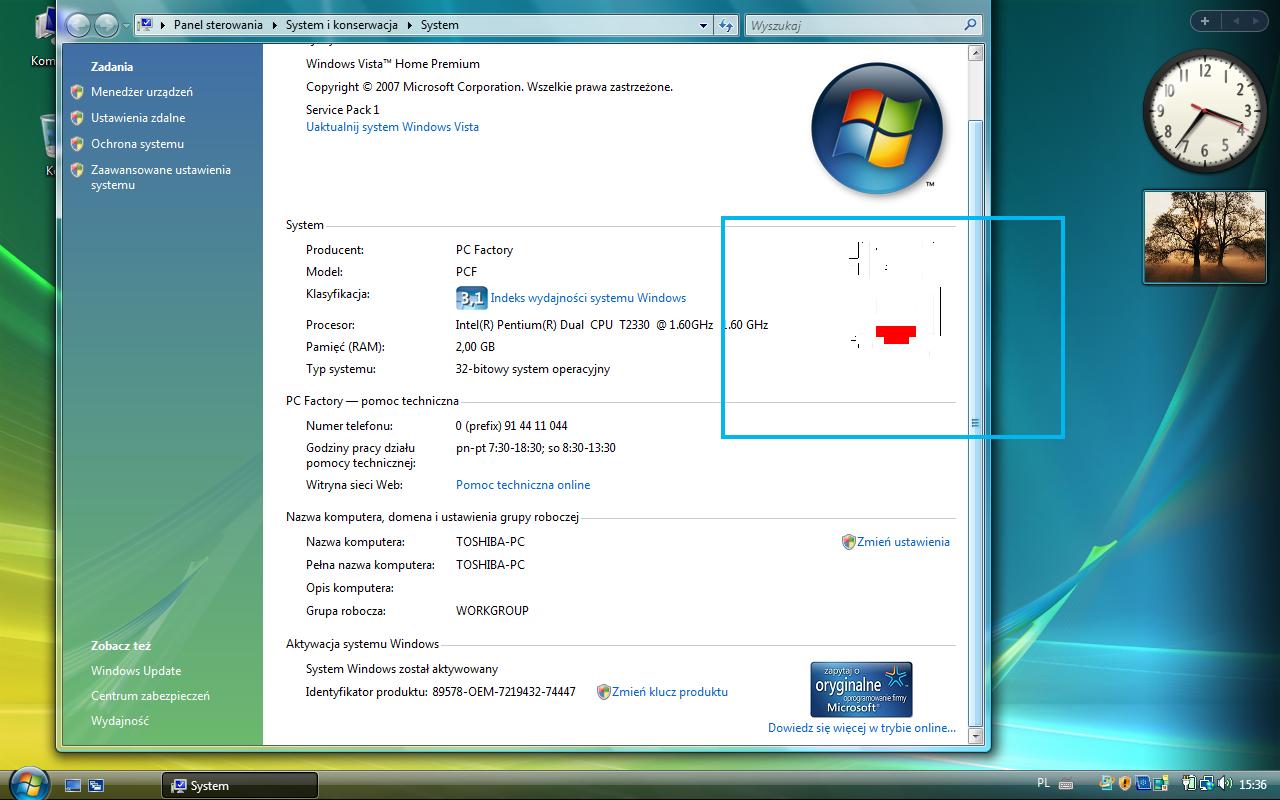
Task: Open Ustawienia zdalne
Action: point(138,118)
